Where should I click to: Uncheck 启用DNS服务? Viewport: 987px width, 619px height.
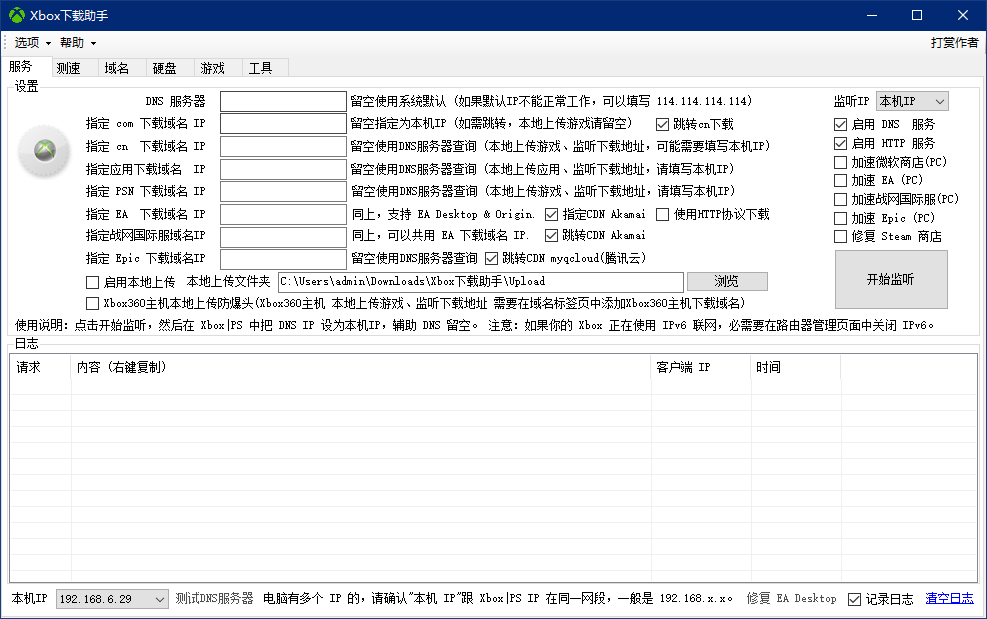840,124
